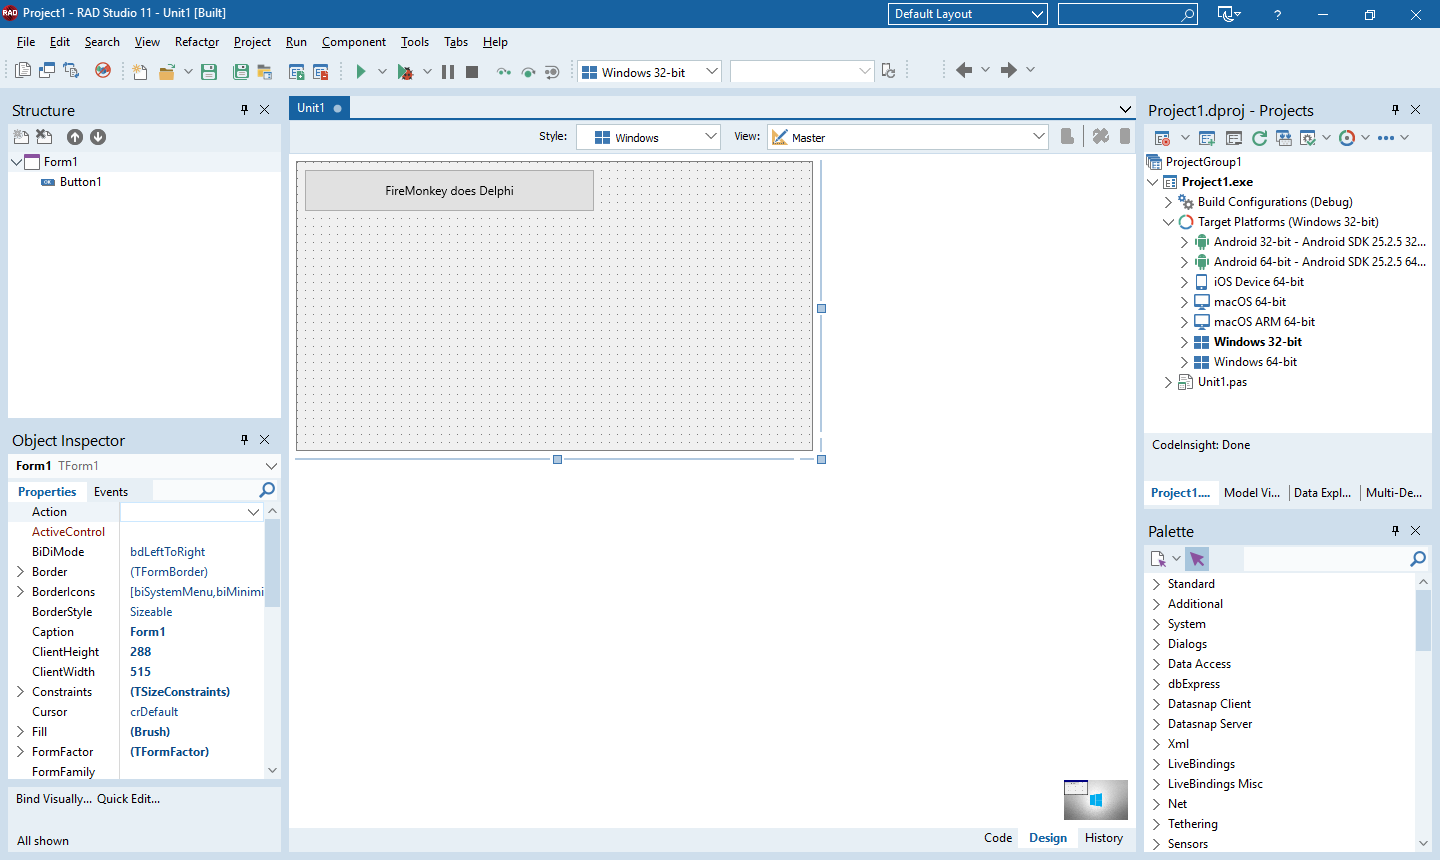Click the Open file folder icon
The width and height of the screenshot is (1440, 860).
(x=167, y=71)
